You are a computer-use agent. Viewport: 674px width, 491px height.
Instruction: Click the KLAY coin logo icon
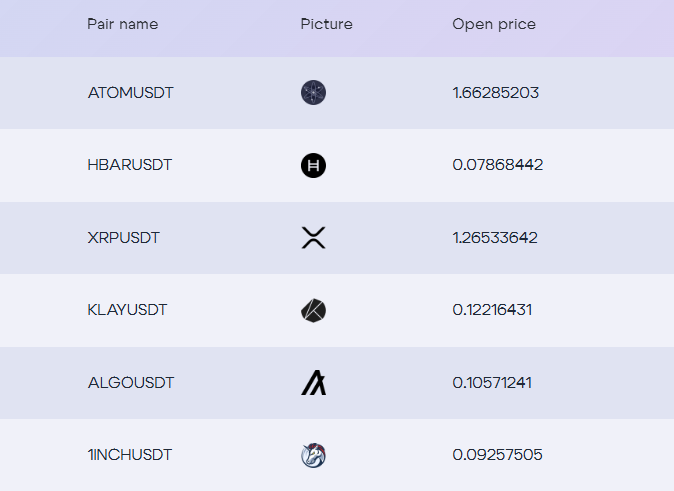(x=313, y=311)
